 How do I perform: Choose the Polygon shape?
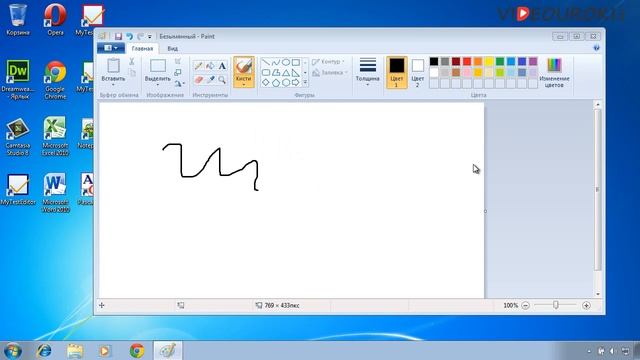pyautogui.click(x=276, y=73)
